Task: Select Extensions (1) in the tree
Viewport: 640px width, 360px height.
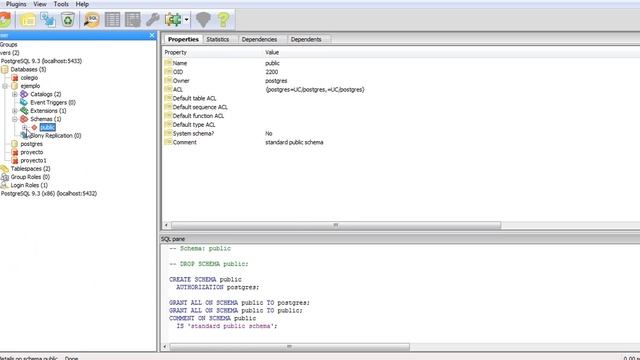Action: pos(48,111)
